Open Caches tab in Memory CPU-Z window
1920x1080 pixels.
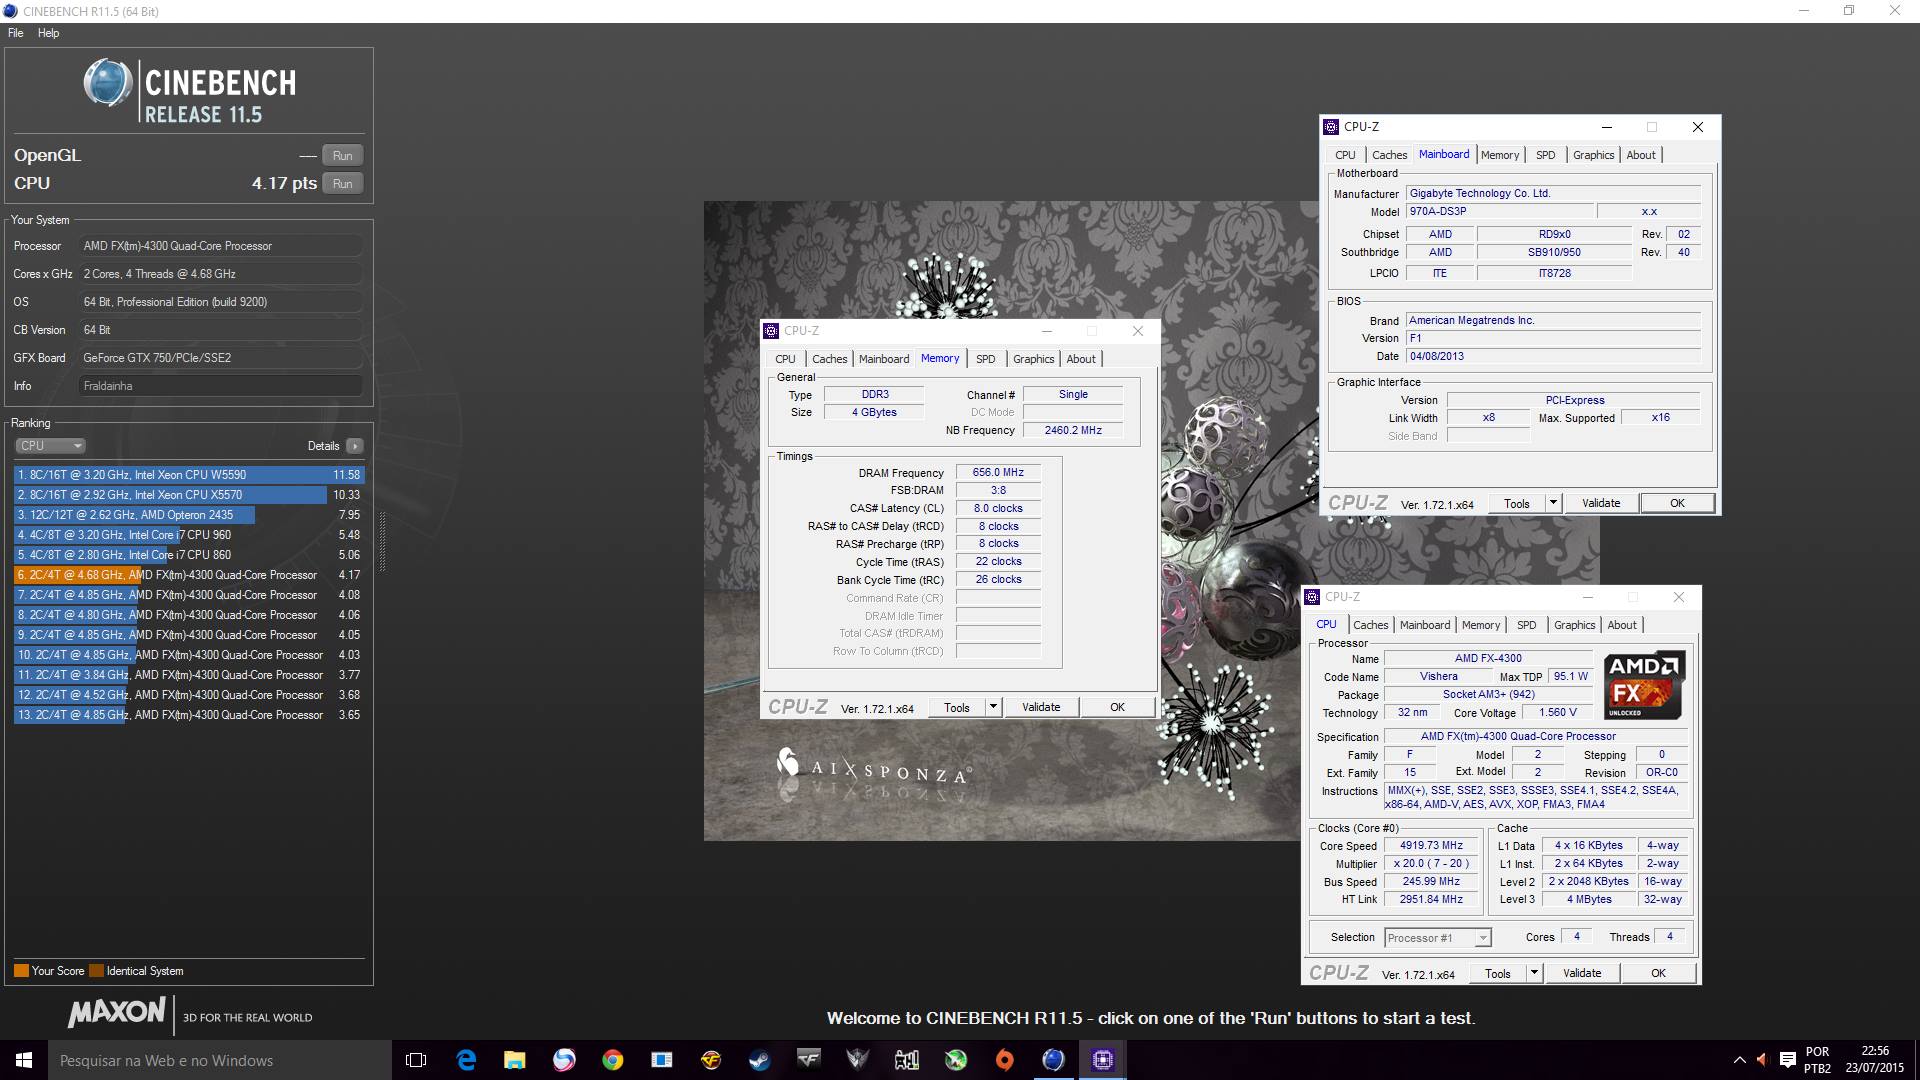[x=829, y=359]
